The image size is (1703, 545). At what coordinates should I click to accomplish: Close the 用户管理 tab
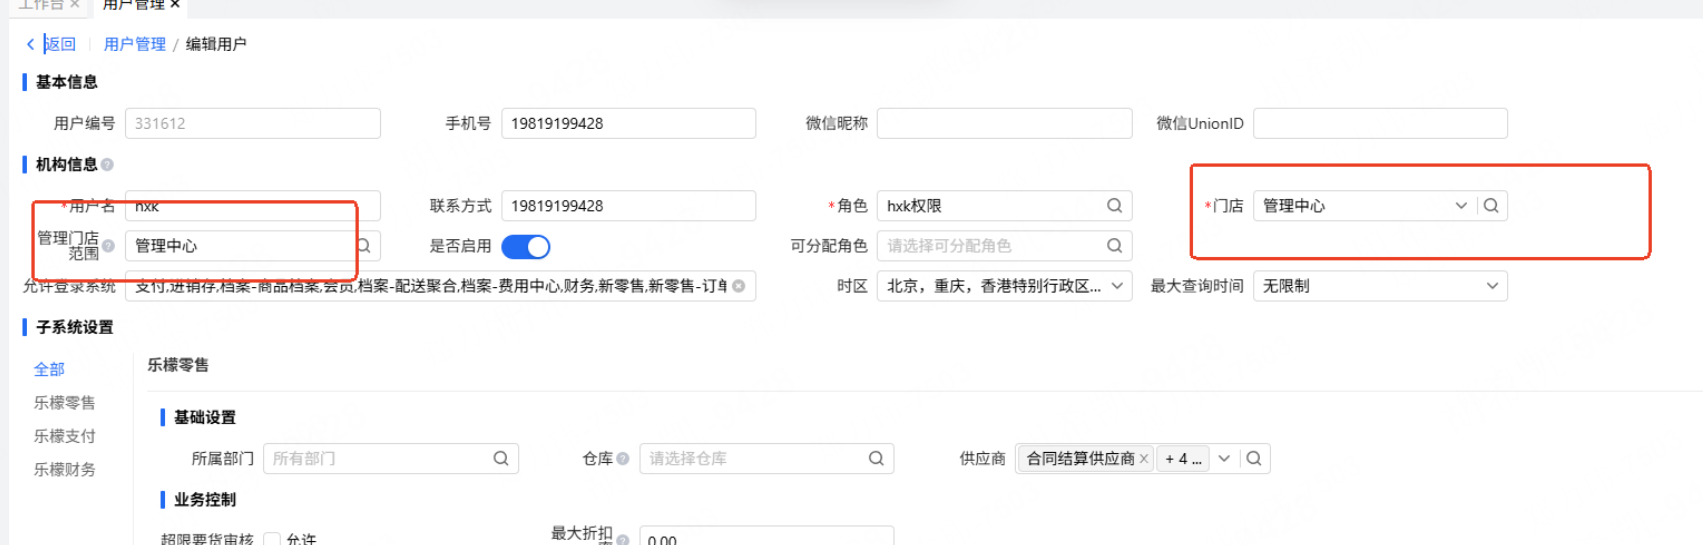click(x=175, y=5)
